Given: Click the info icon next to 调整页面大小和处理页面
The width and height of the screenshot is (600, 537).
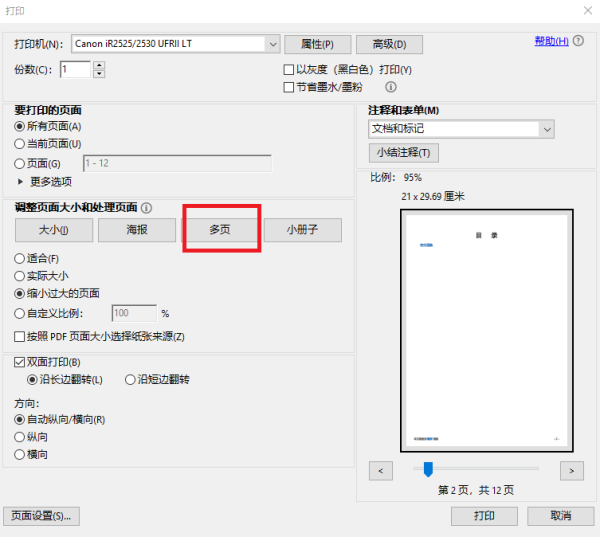Looking at the screenshot, I should pos(146,208).
